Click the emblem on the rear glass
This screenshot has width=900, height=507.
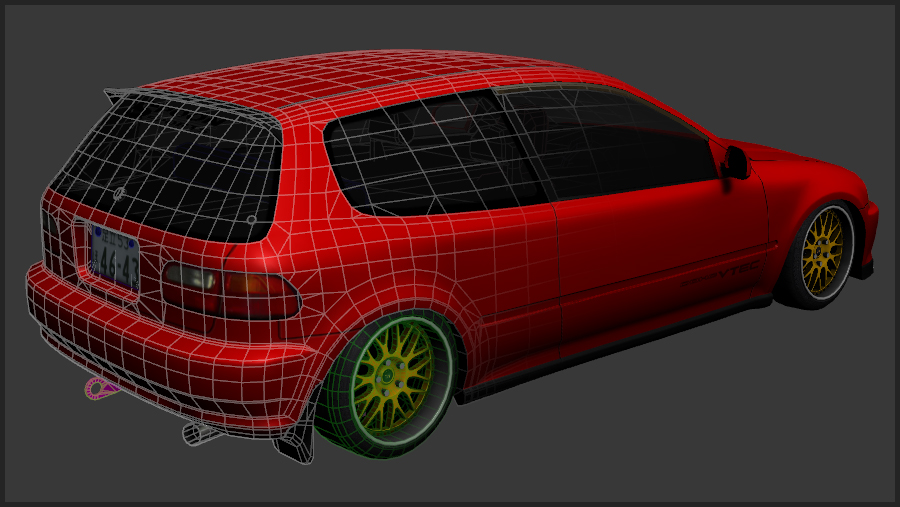point(119,194)
